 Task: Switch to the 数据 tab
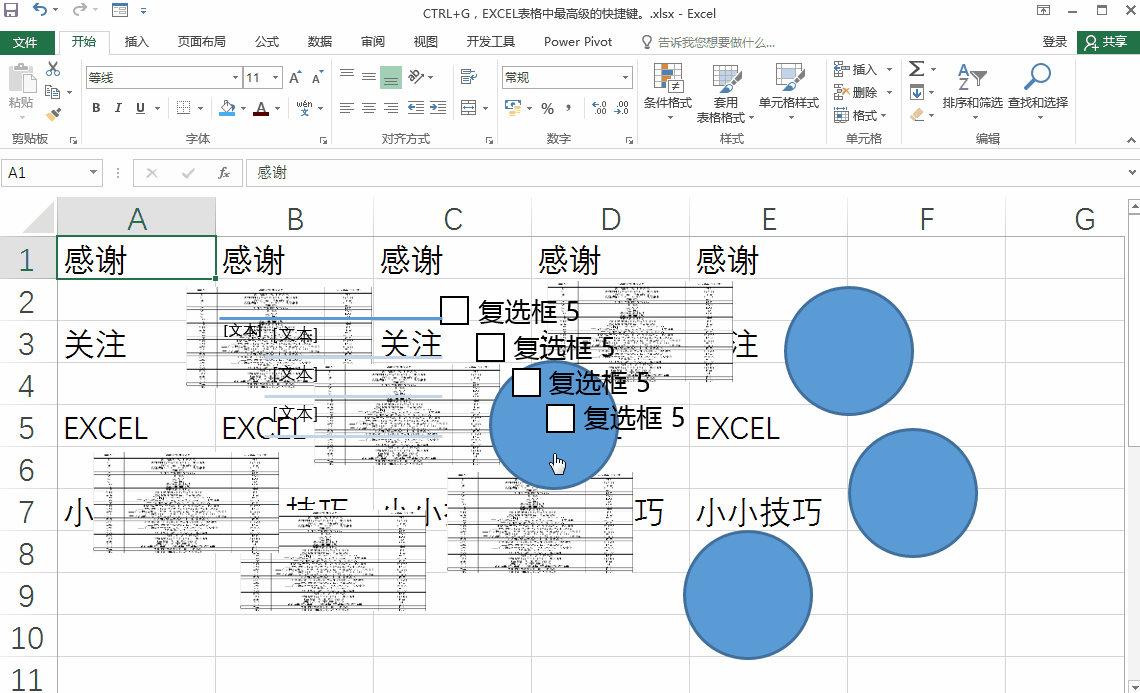coord(320,42)
